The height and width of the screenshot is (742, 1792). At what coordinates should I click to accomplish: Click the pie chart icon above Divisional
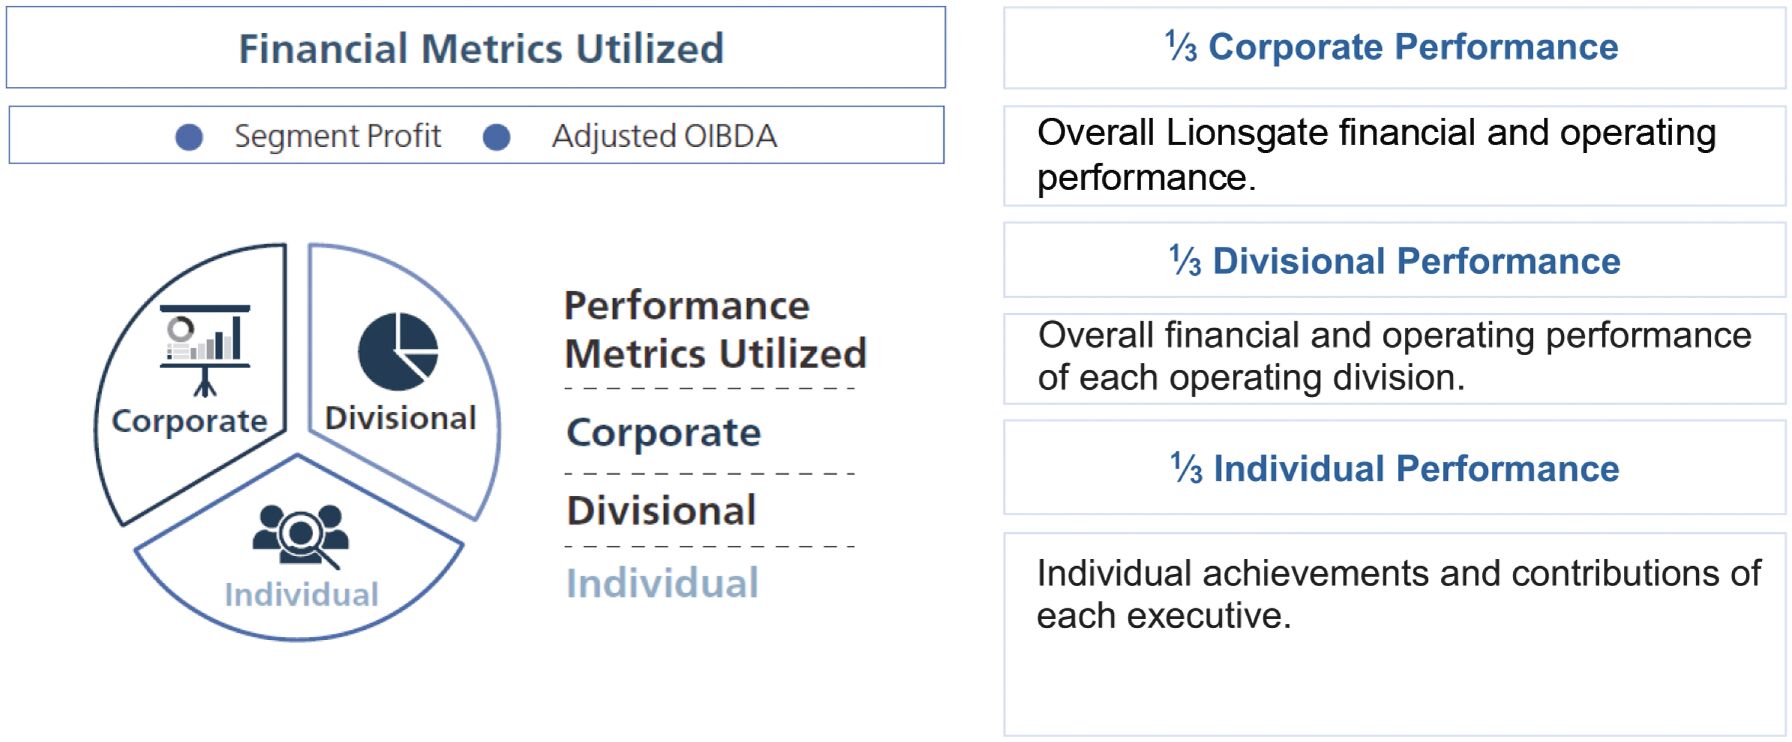[398, 351]
